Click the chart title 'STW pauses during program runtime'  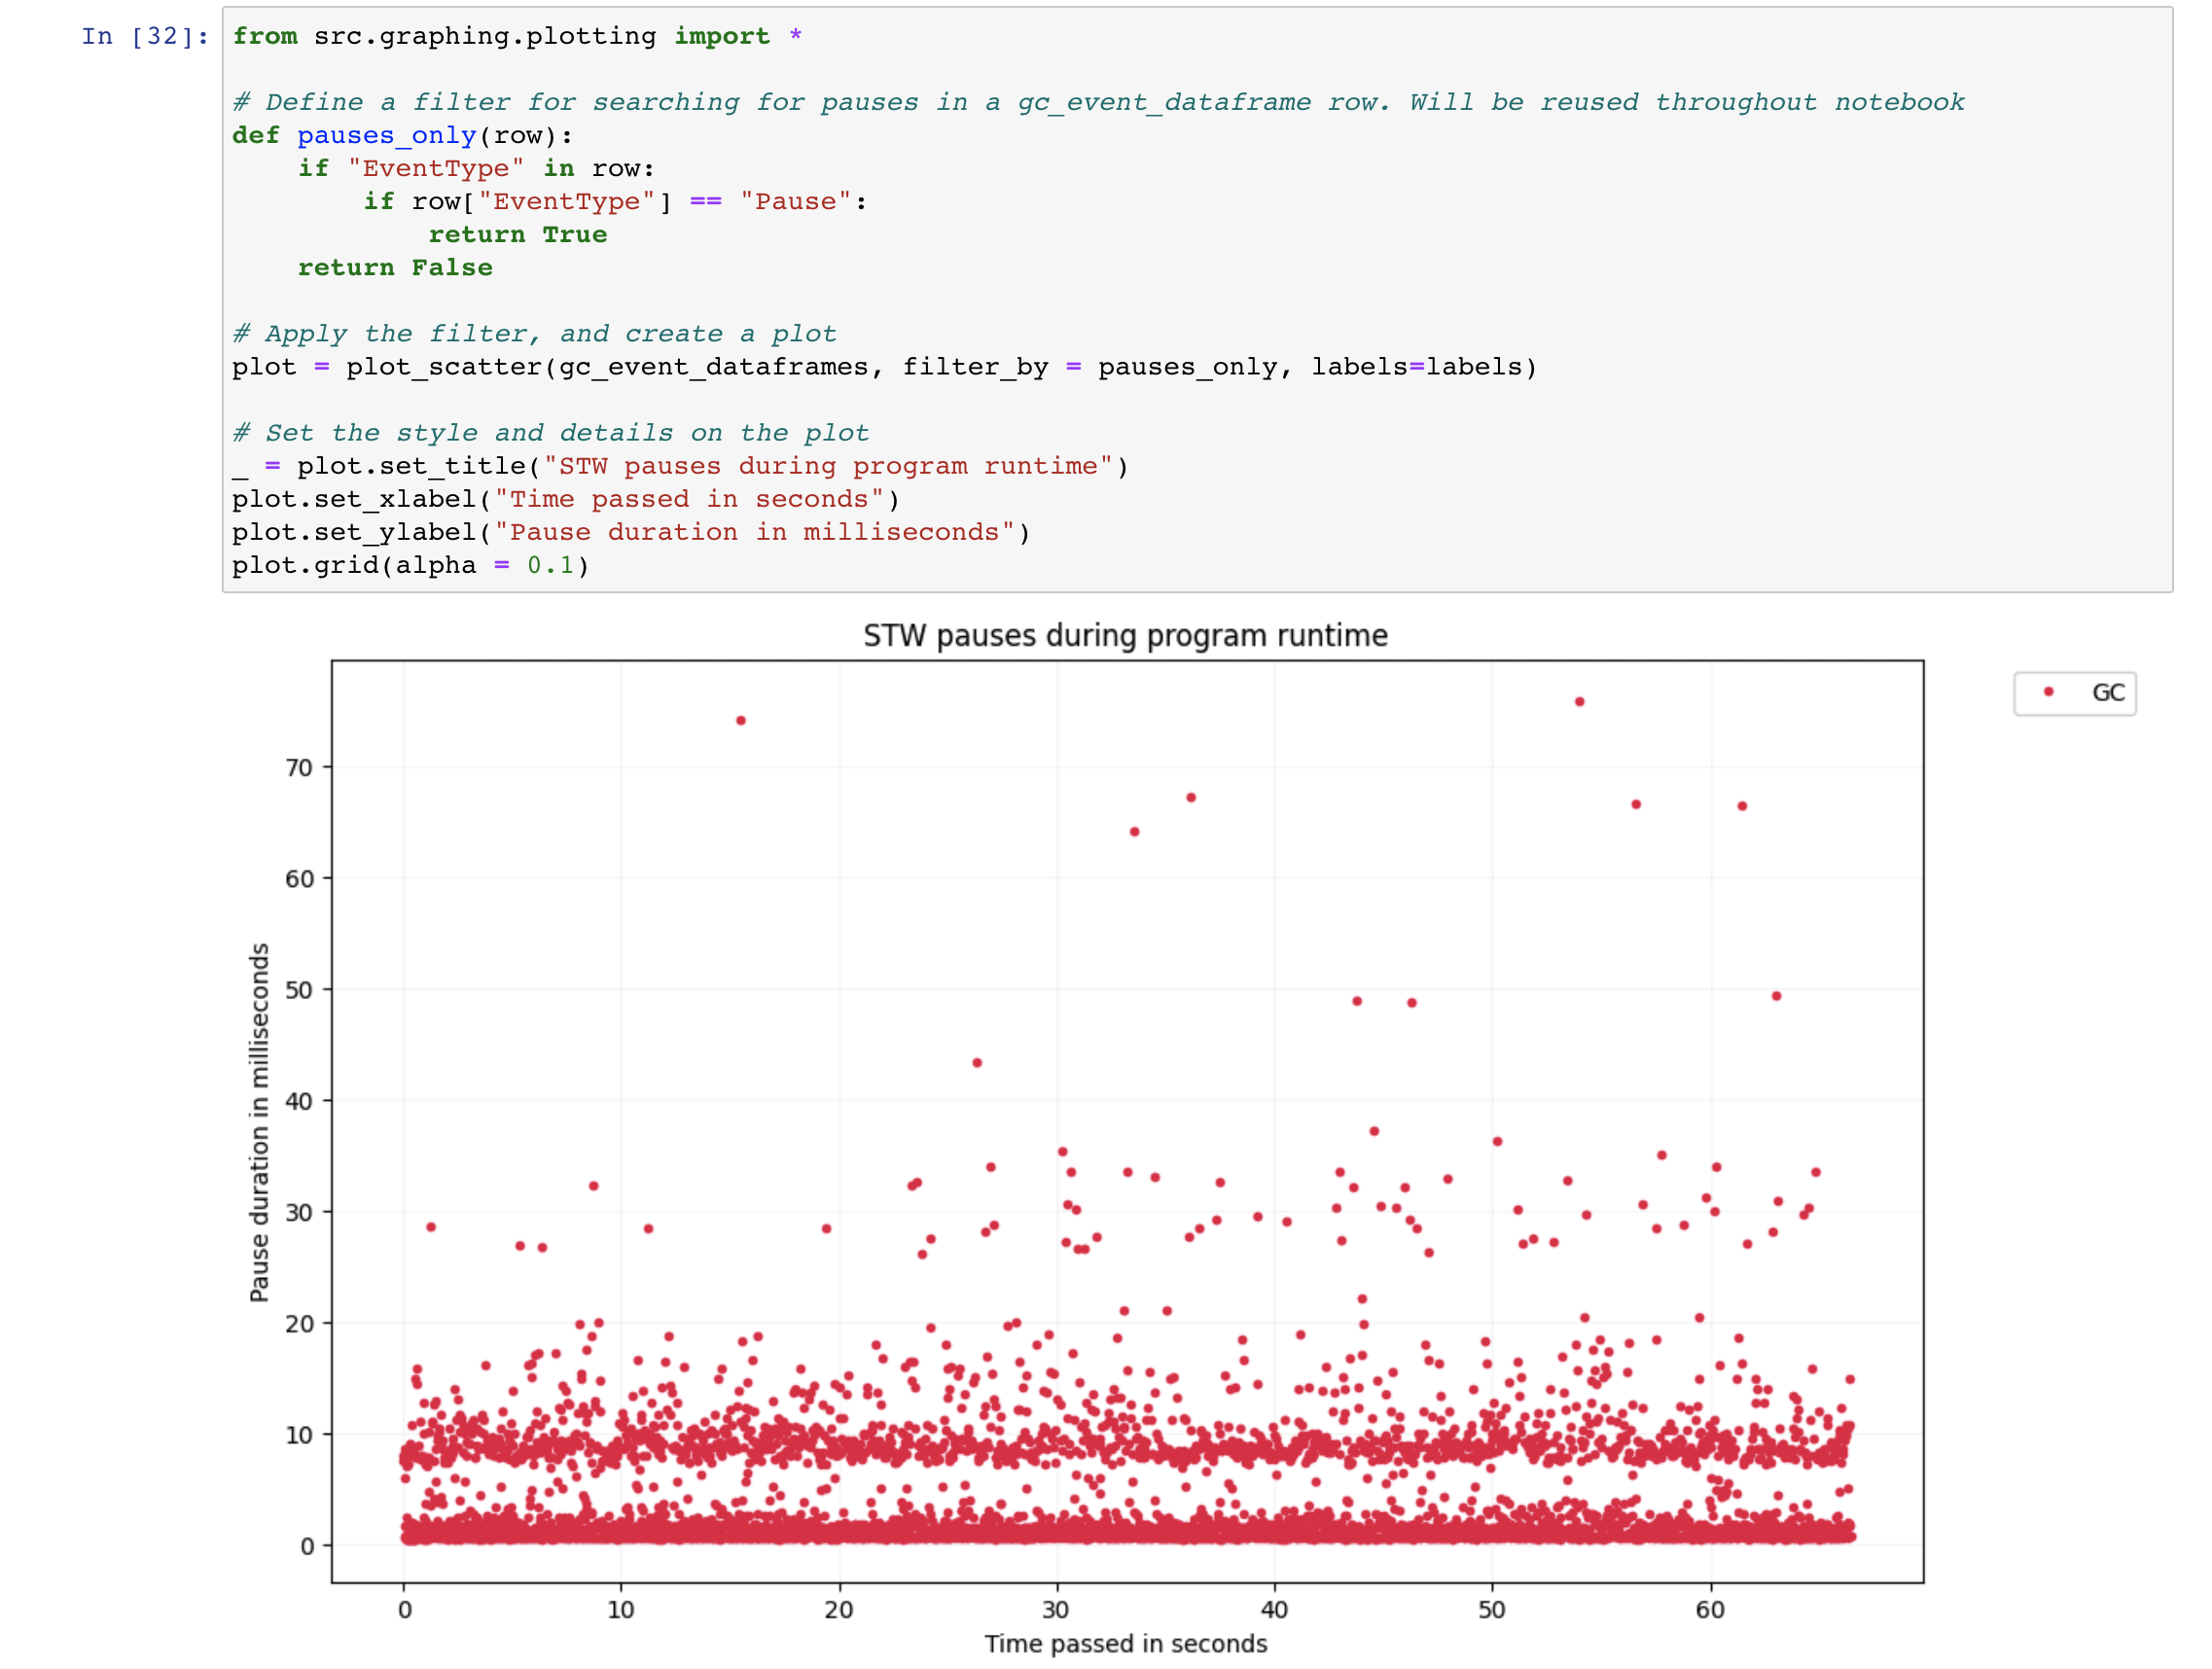1125,636
